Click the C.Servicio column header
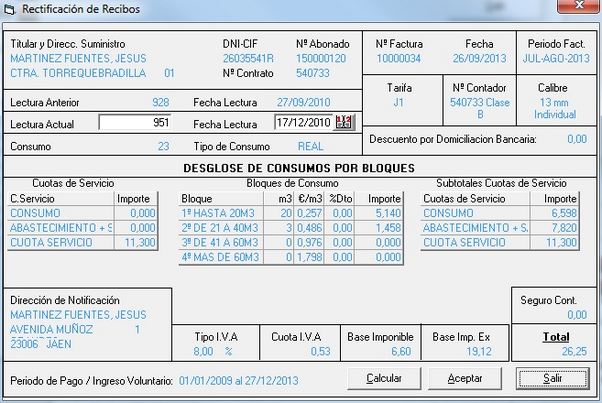 tap(60, 198)
